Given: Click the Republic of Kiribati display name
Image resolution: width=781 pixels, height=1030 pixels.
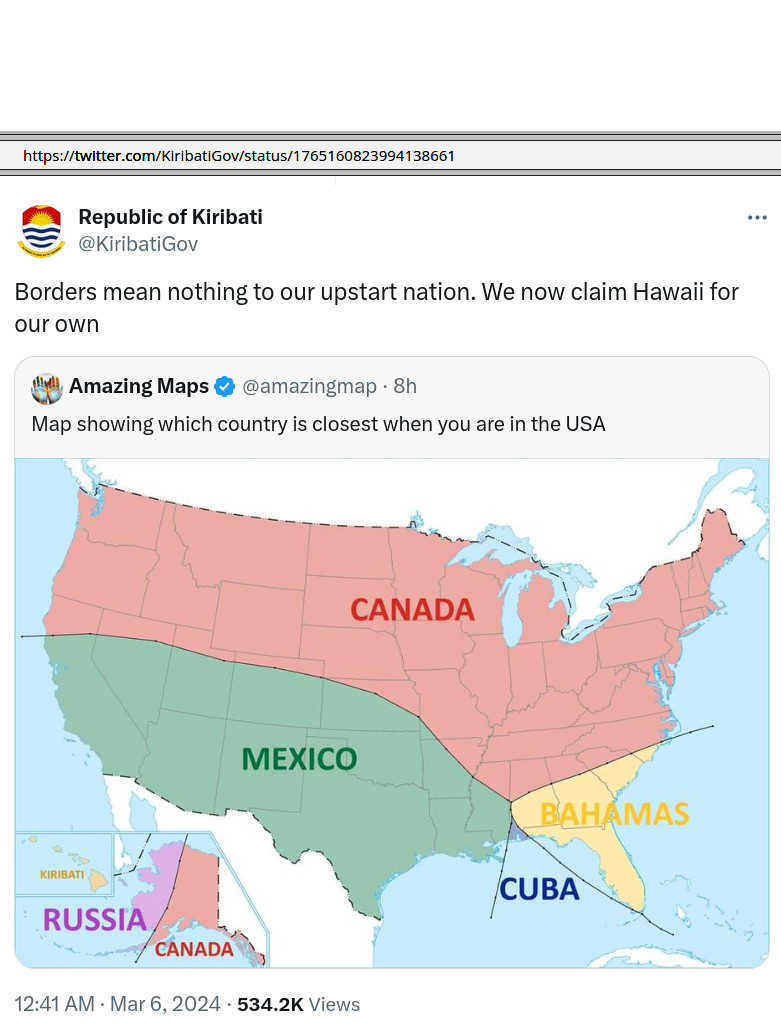Looking at the screenshot, I should (170, 217).
